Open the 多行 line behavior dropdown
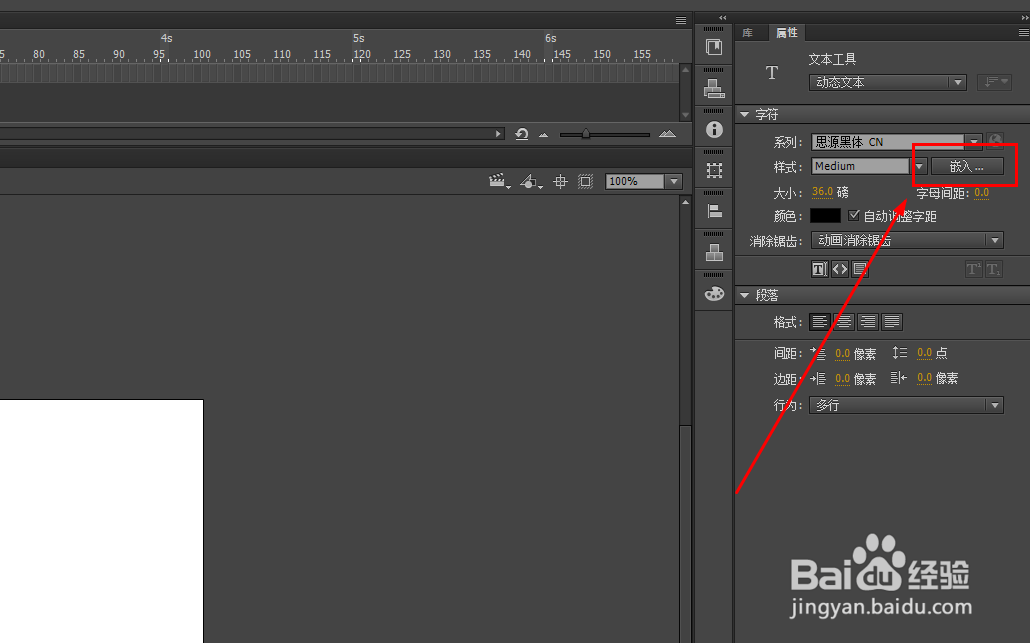This screenshot has width=1030, height=643. coord(907,405)
